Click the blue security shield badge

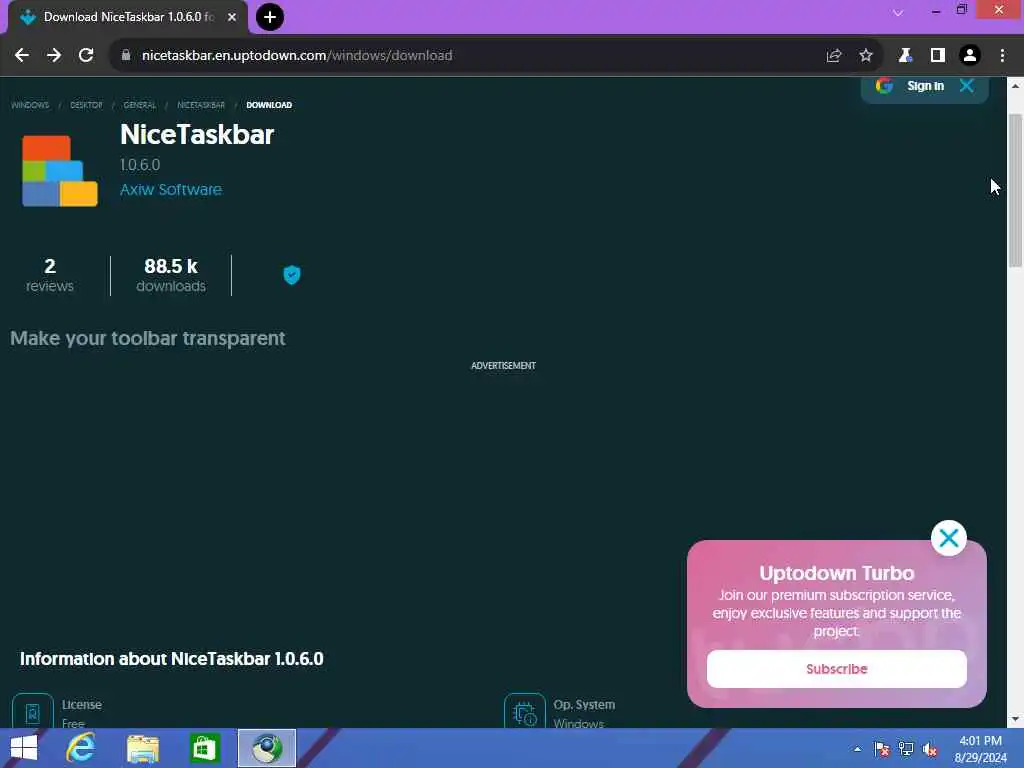pyautogui.click(x=292, y=275)
